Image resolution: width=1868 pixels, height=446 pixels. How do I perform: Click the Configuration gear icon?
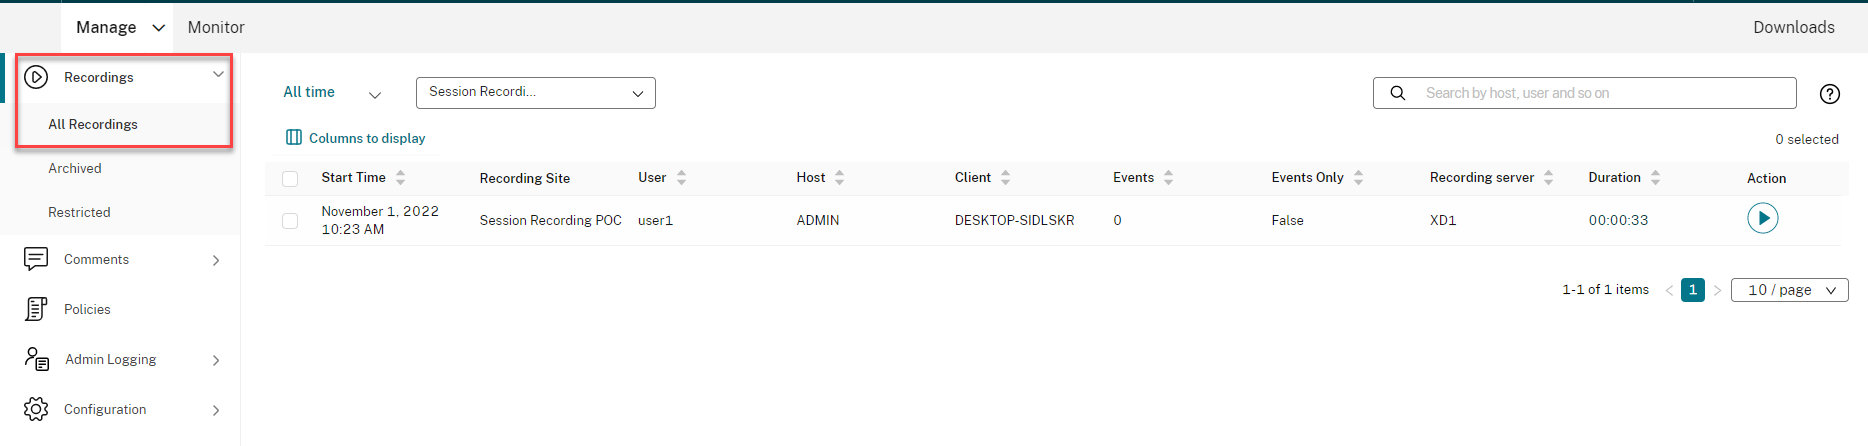click(36, 409)
